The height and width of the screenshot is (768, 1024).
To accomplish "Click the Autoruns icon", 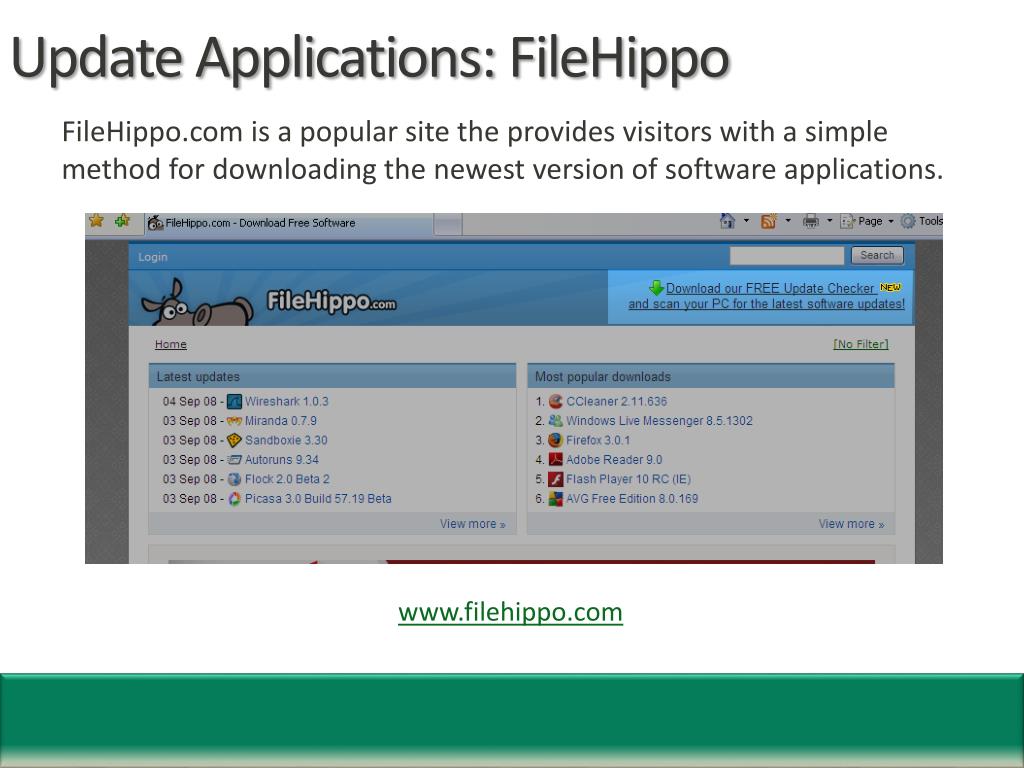I will click(234, 460).
